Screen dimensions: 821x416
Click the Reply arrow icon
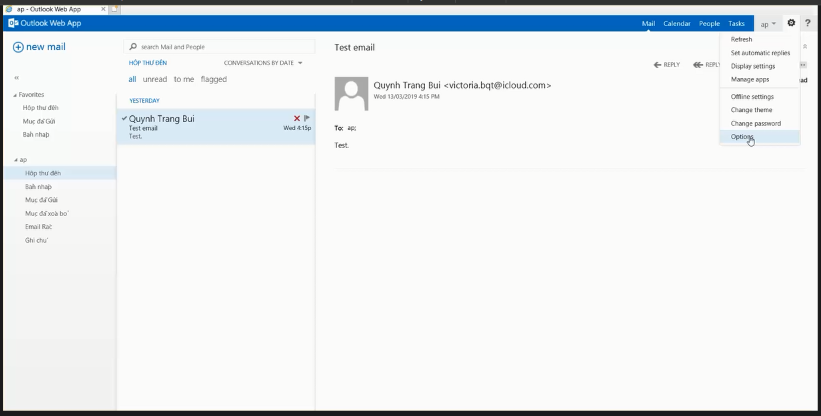pos(658,65)
